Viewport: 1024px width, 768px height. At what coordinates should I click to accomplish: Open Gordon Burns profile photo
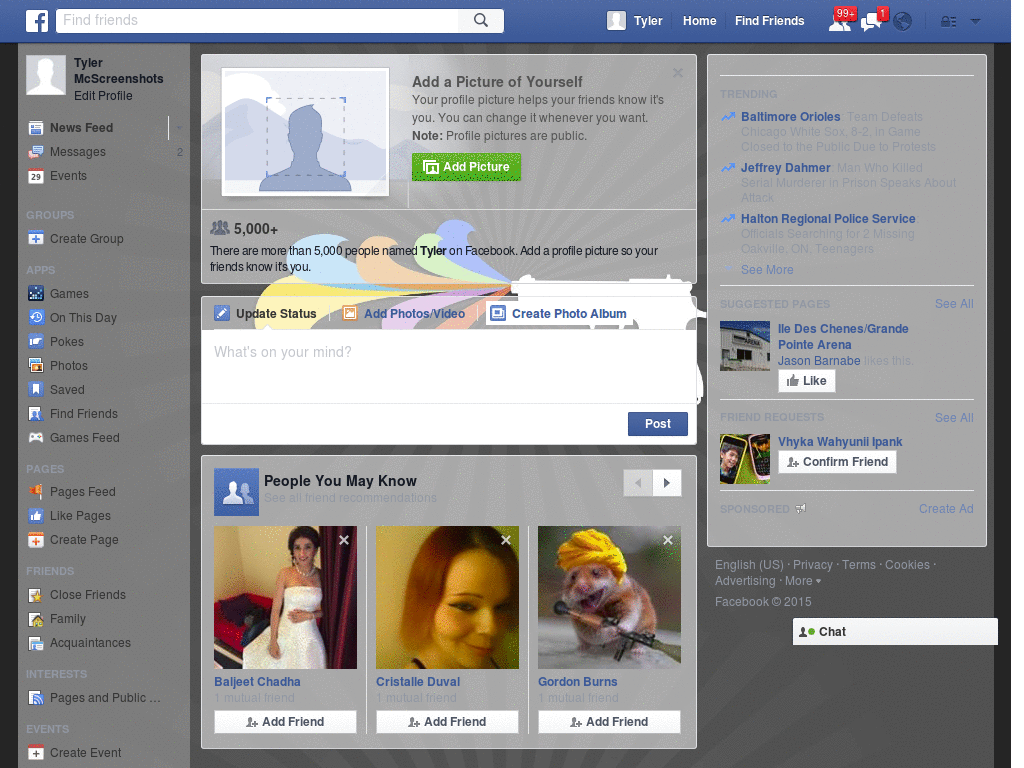point(609,598)
